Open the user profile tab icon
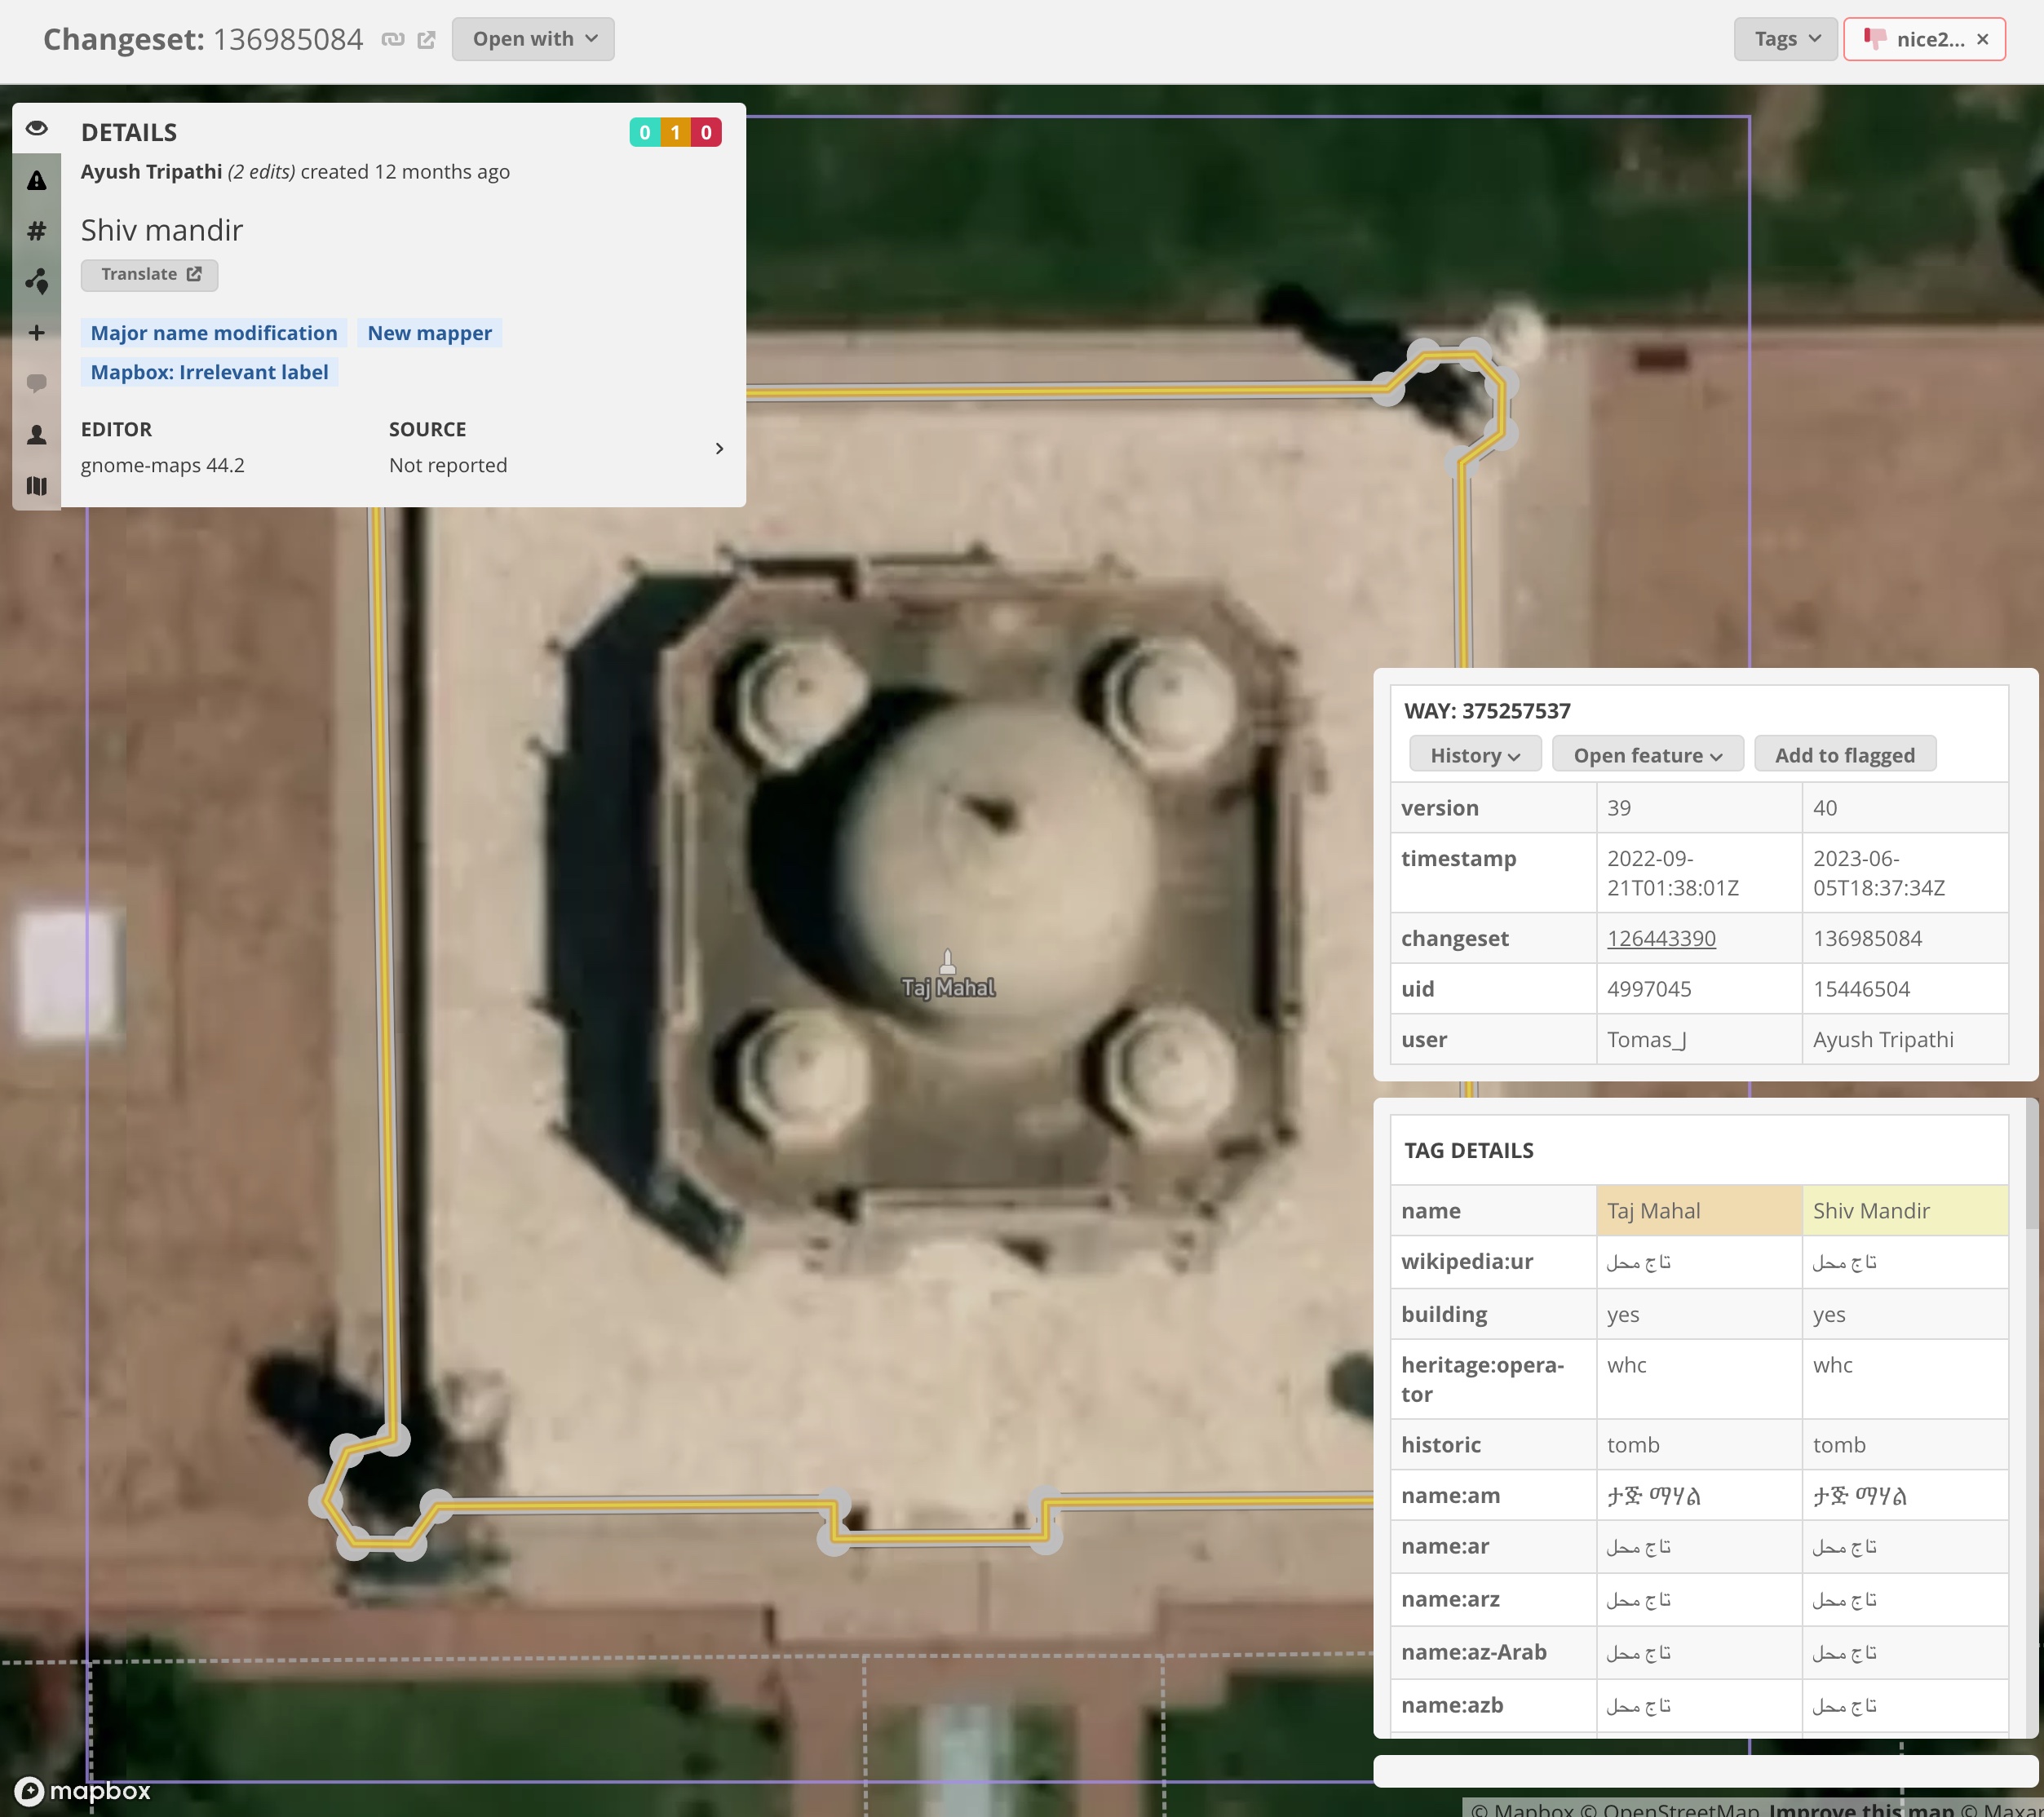Viewport: 2044px width, 1817px height. (x=37, y=435)
